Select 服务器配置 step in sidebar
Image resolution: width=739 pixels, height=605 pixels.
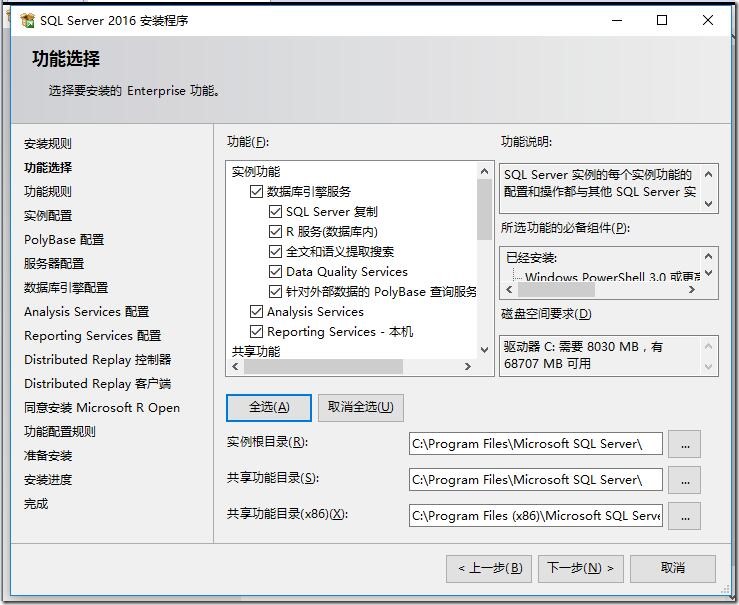coord(54,264)
